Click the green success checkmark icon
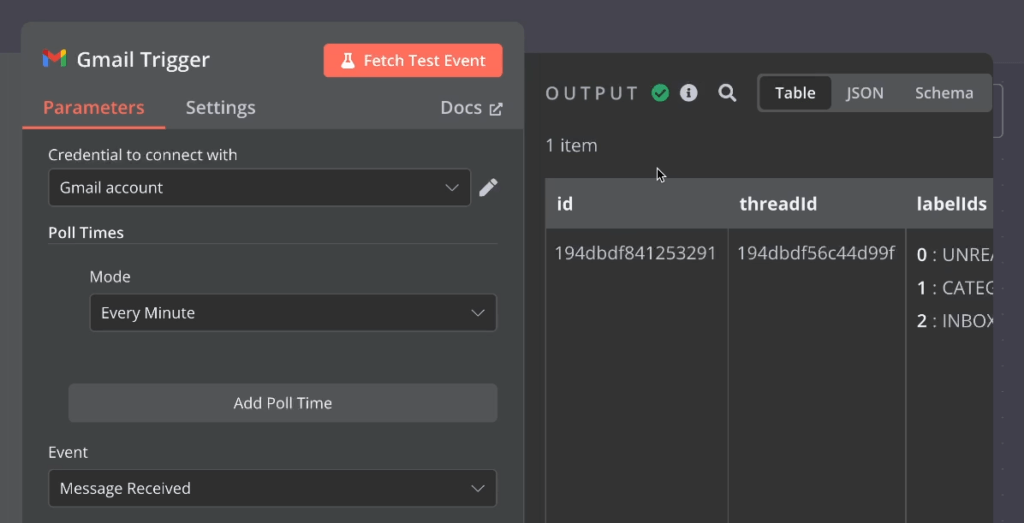This screenshot has width=1024, height=523. pyautogui.click(x=660, y=93)
